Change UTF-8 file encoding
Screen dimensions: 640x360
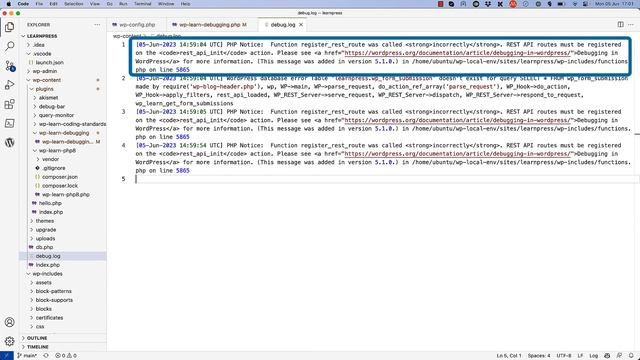tap(564, 356)
